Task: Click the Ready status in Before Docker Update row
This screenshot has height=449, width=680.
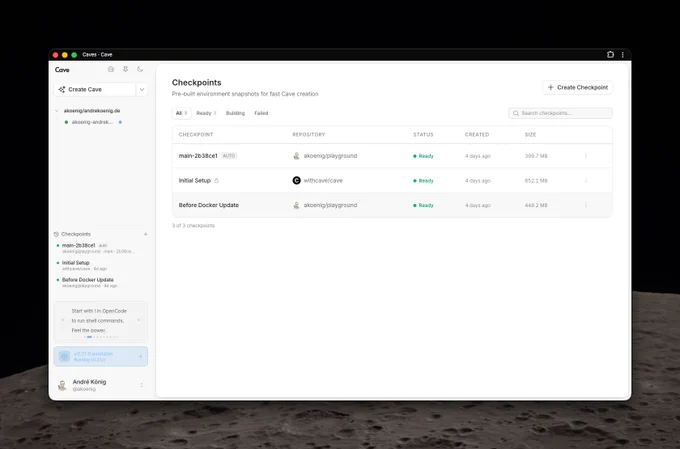Action: click(x=423, y=206)
